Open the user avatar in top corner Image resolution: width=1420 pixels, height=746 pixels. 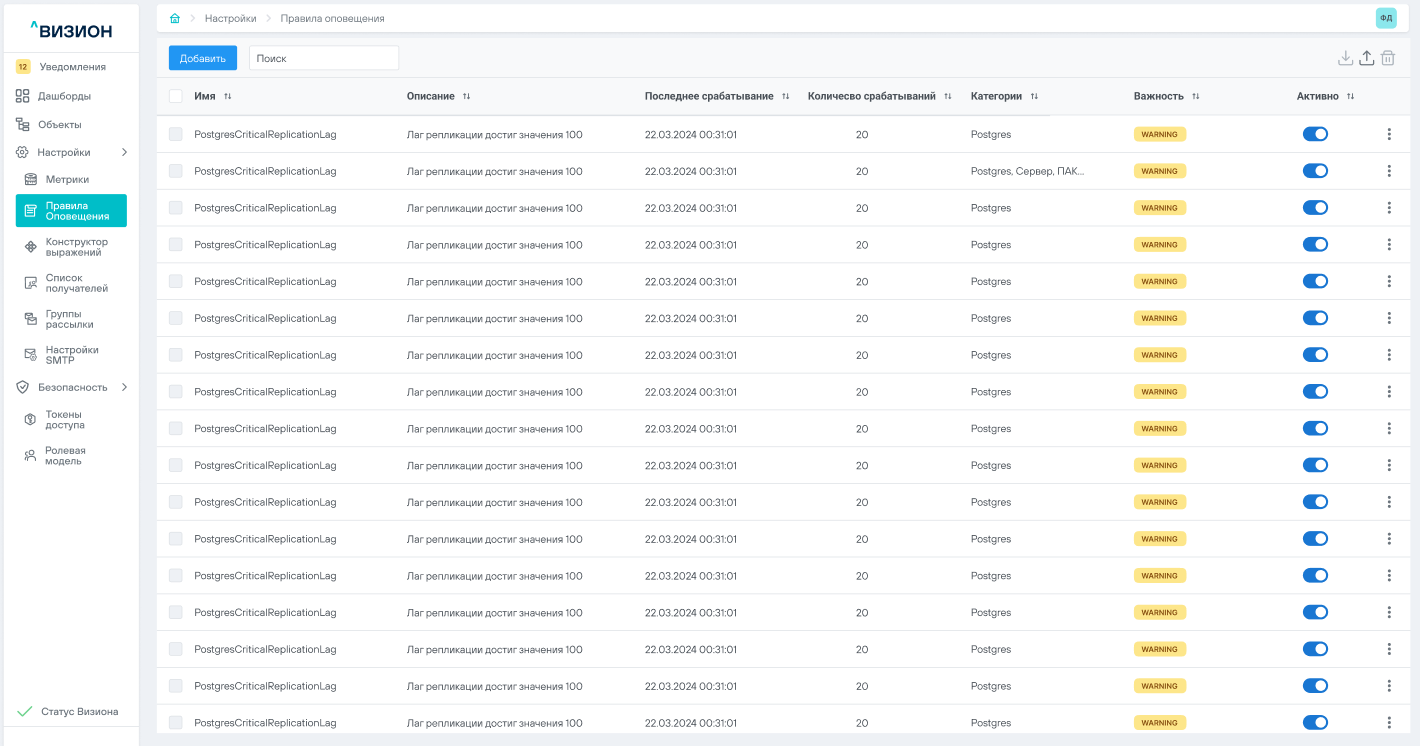tap(1386, 18)
